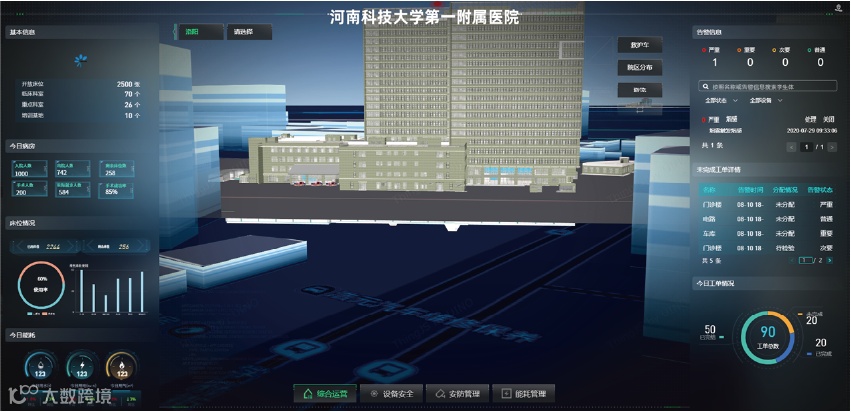Select the 洛阳 location button
851x412 pixels.
(x=200, y=31)
